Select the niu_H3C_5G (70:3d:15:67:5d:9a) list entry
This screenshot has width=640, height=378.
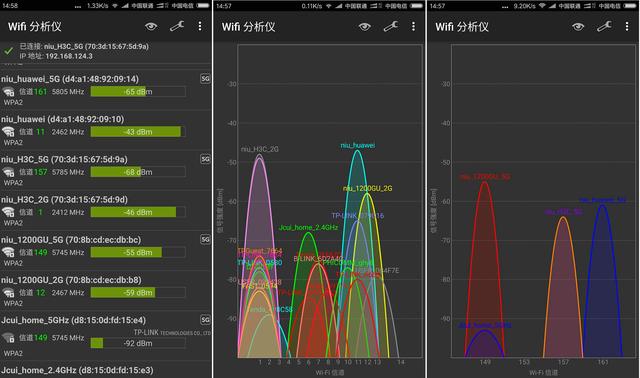[x=106, y=170]
